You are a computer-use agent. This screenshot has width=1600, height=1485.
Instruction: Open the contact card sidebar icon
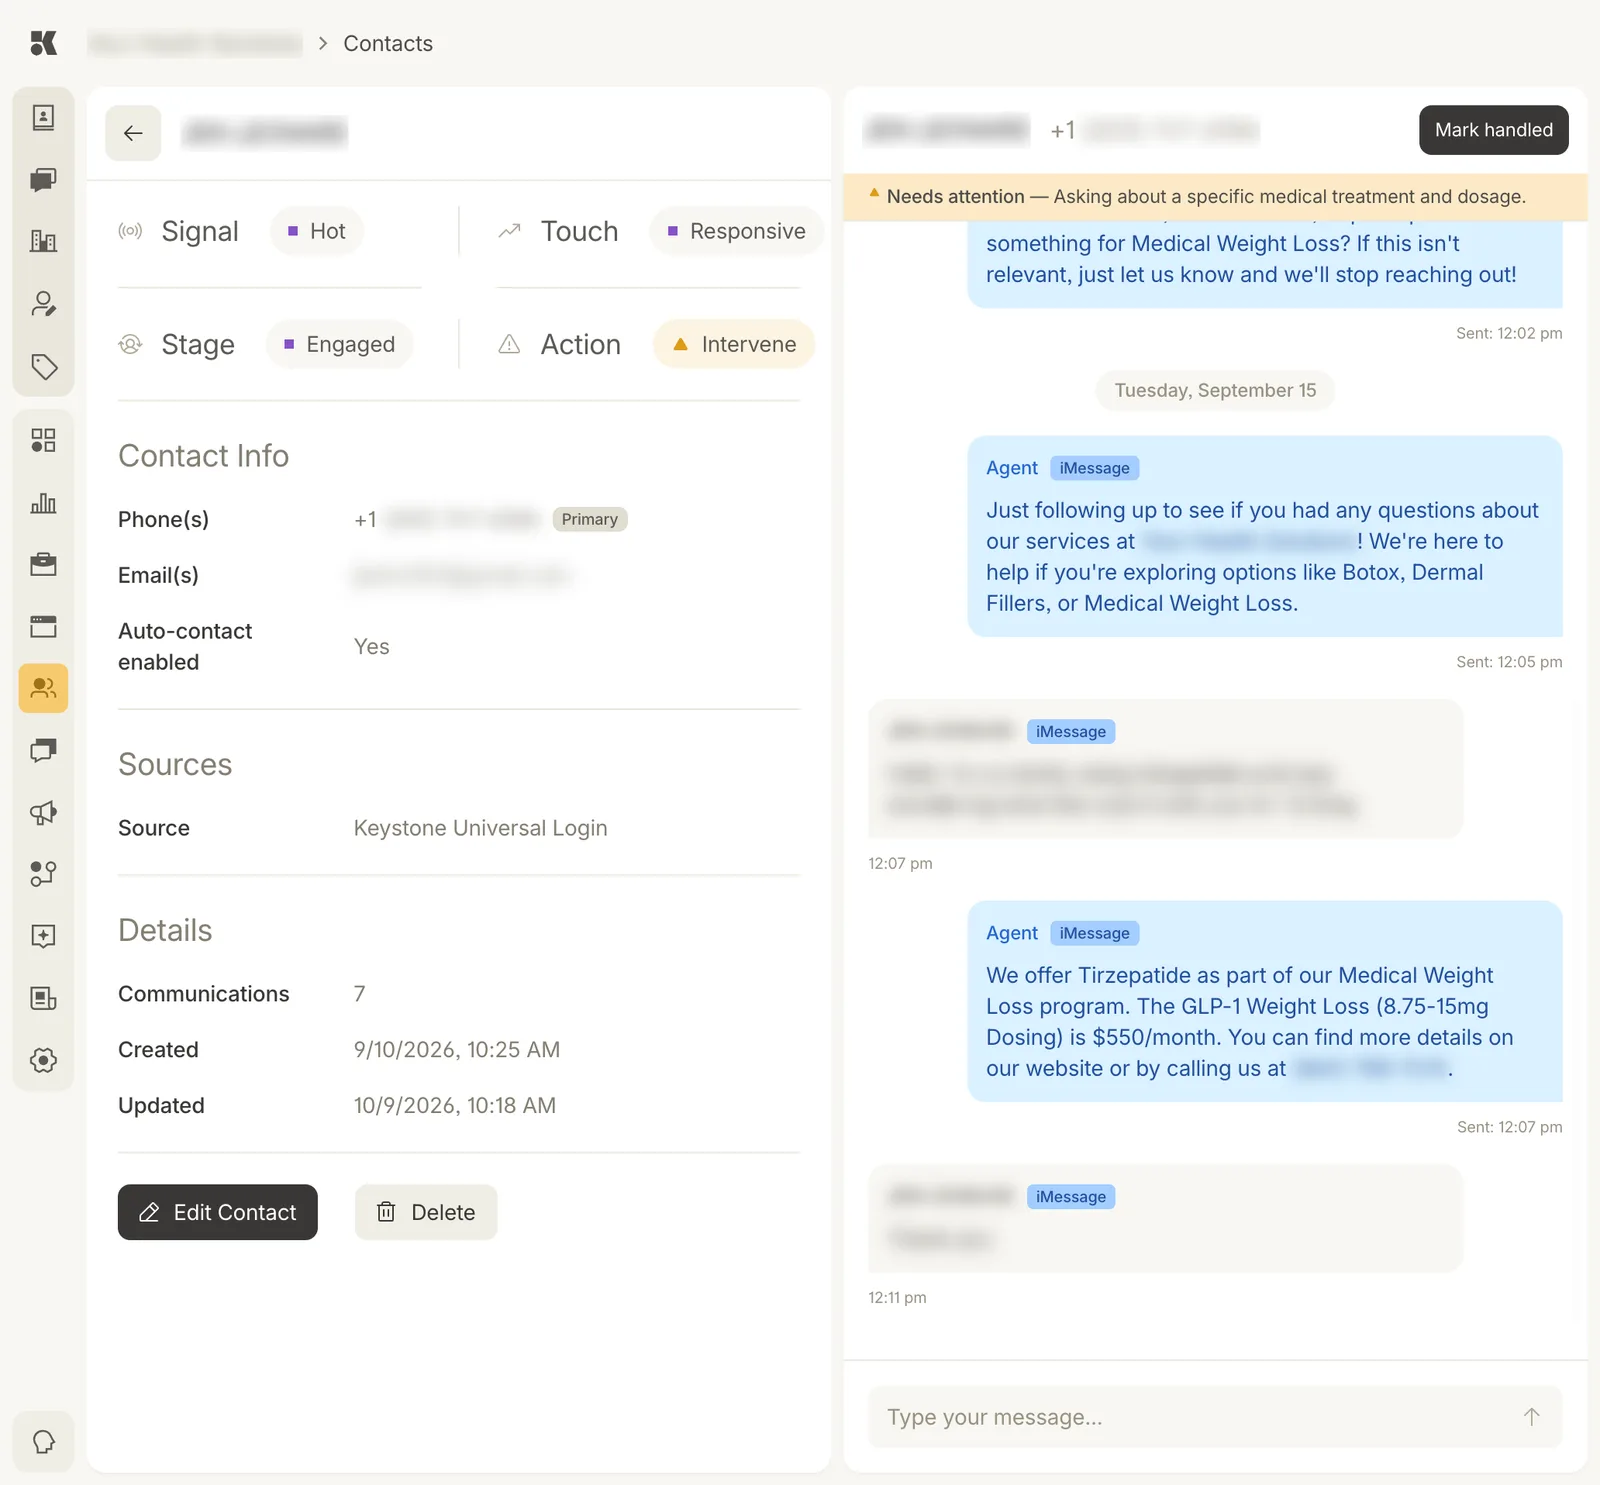coord(43,117)
